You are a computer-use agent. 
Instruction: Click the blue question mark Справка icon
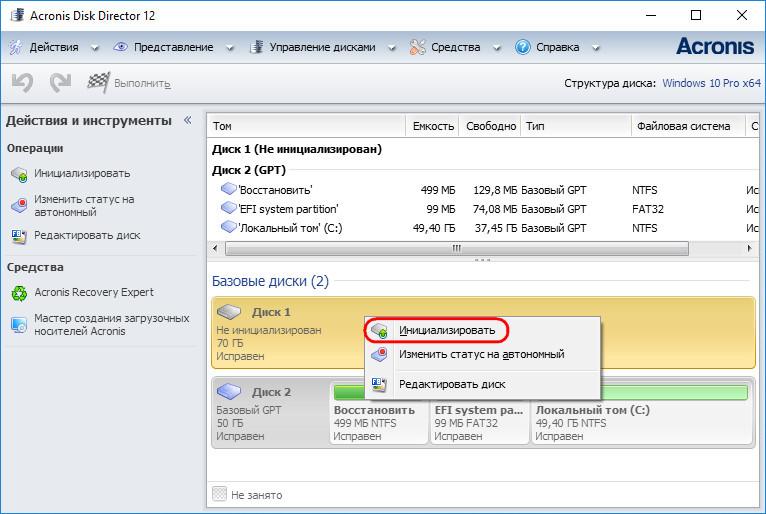[523, 47]
